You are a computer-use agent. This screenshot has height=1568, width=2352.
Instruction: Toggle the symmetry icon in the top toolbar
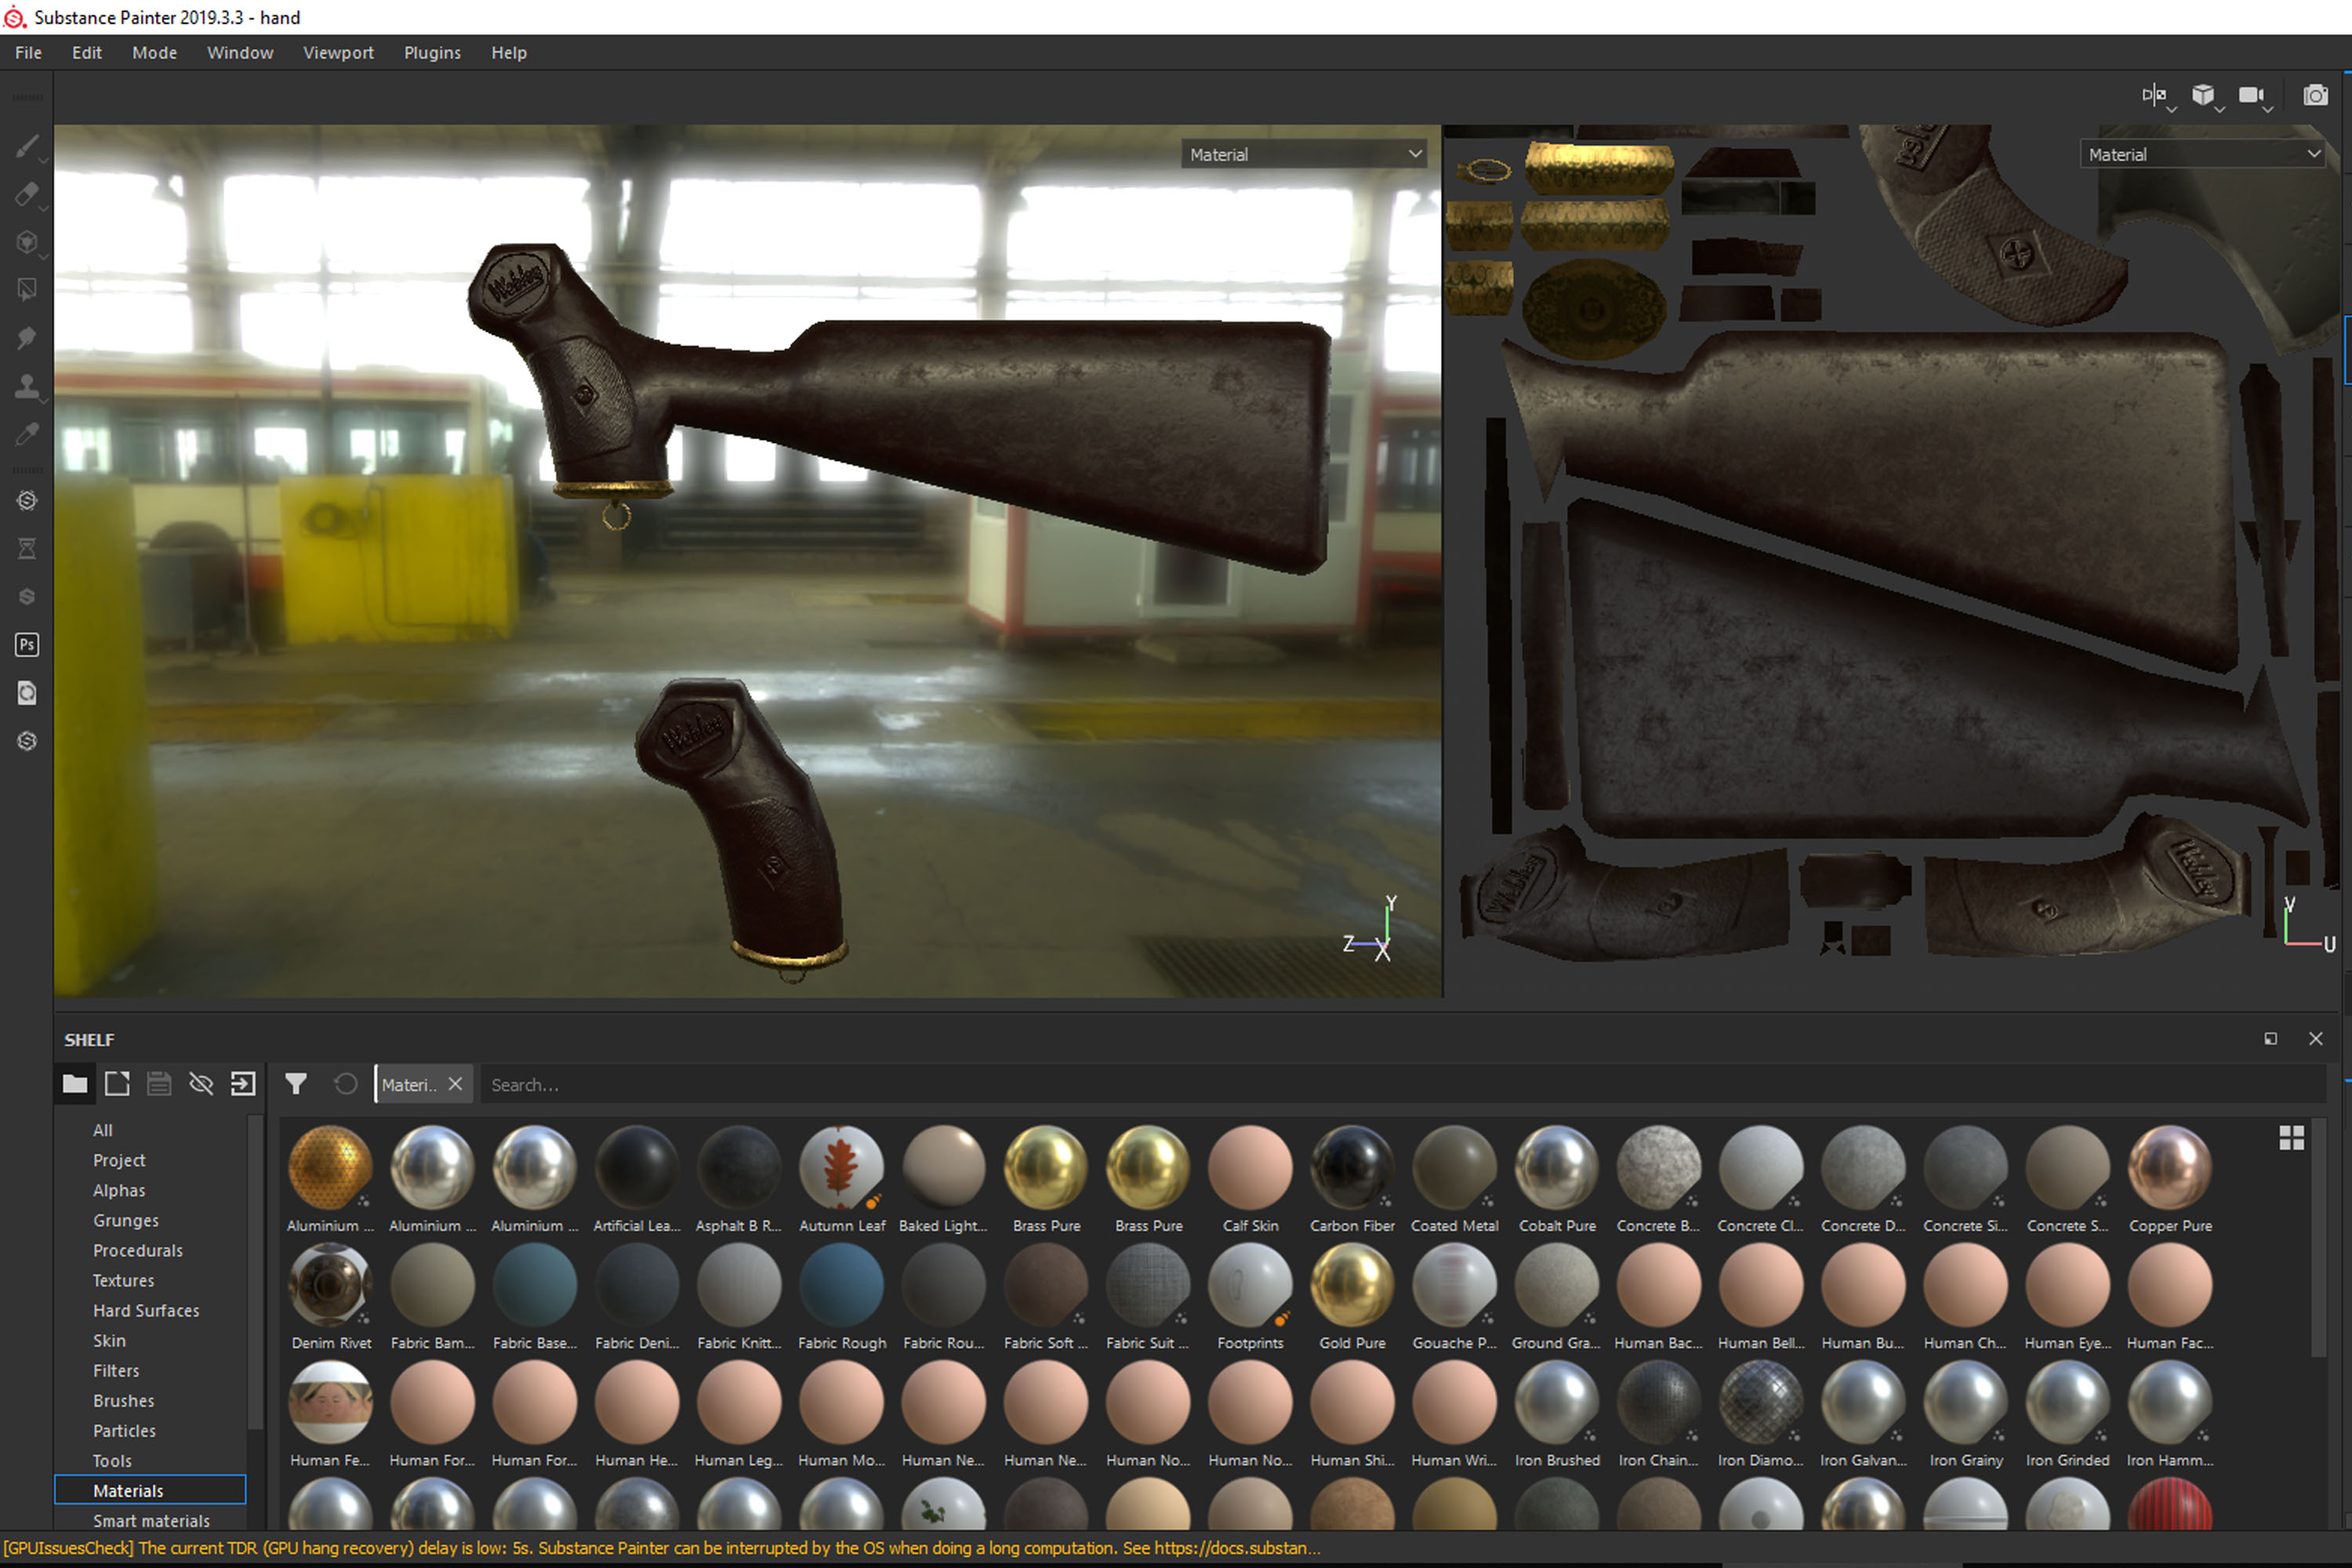[2154, 95]
